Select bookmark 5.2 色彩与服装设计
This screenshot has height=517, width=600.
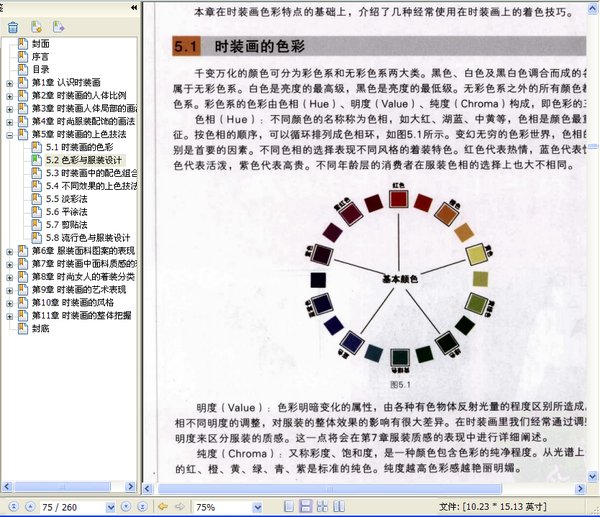click(x=84, y=160)
